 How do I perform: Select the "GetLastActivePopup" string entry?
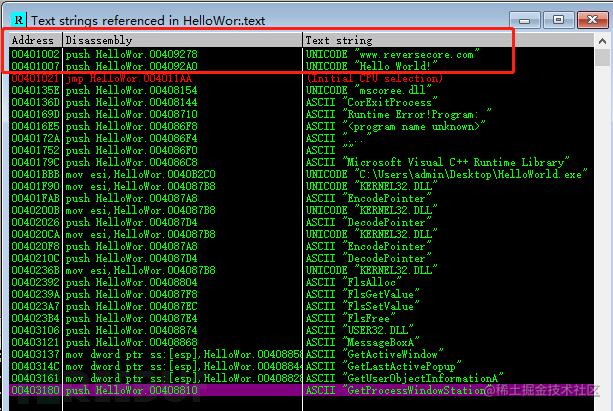tap(384, 366)
